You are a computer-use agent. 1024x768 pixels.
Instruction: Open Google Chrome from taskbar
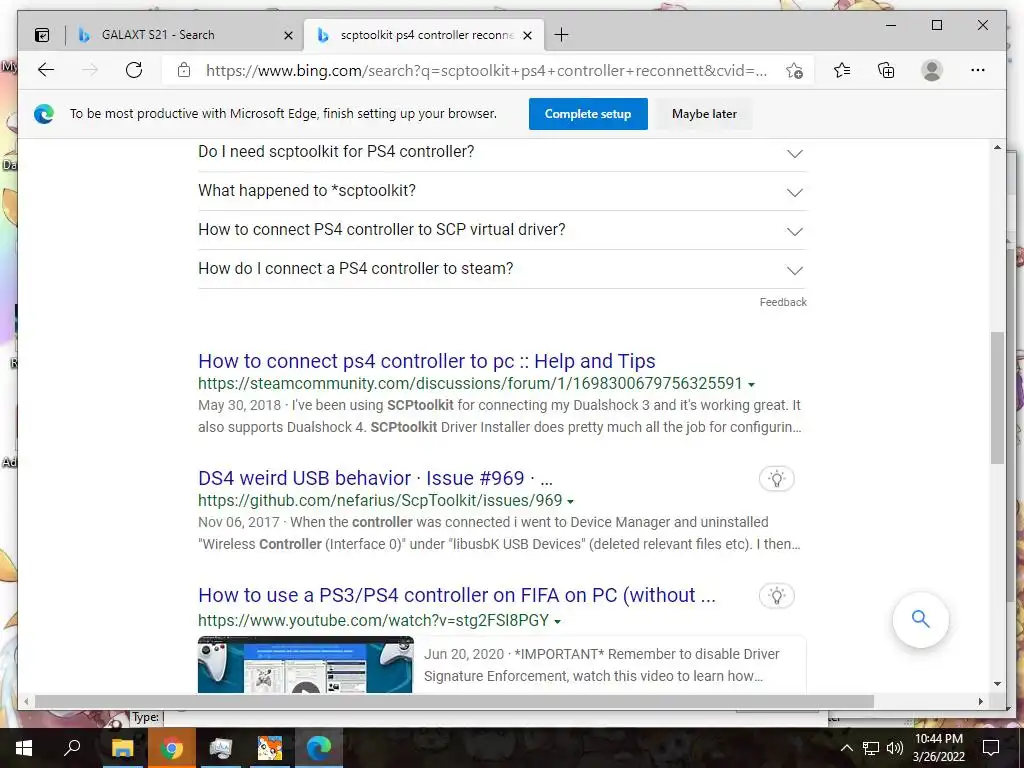tap(171, 748)
